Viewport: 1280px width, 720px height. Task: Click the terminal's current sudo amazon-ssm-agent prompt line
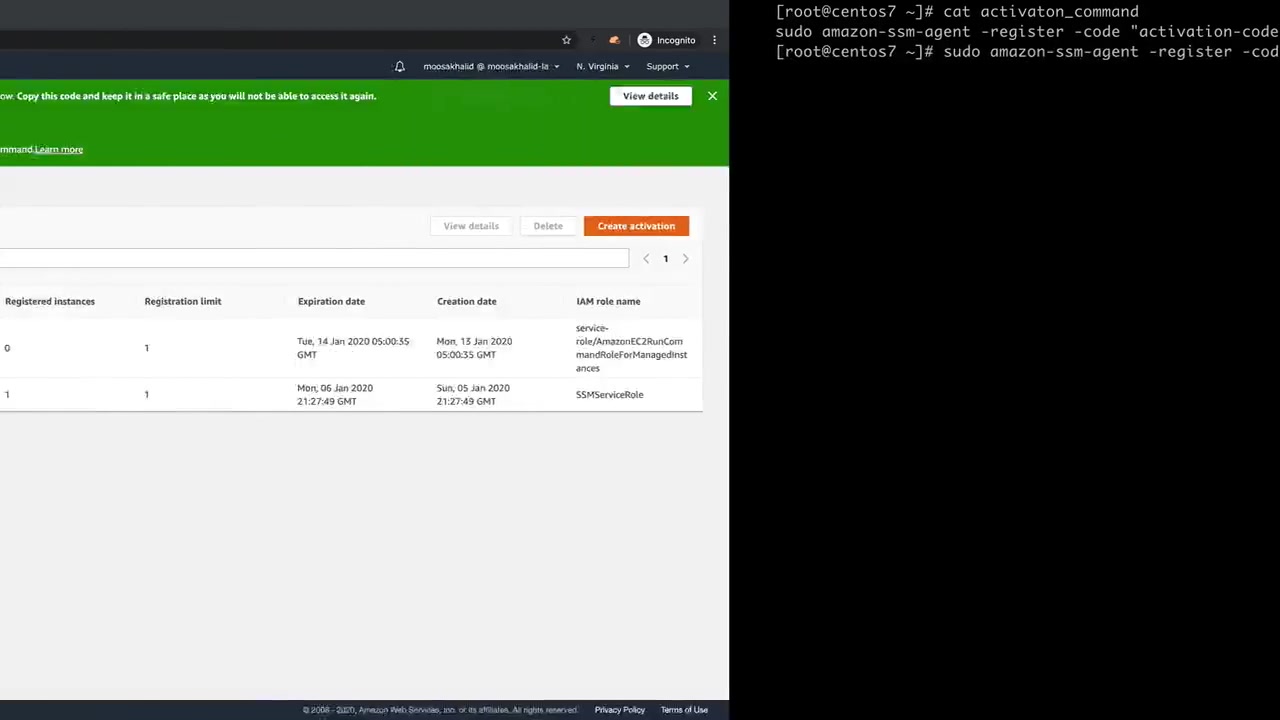(1027, 52)
